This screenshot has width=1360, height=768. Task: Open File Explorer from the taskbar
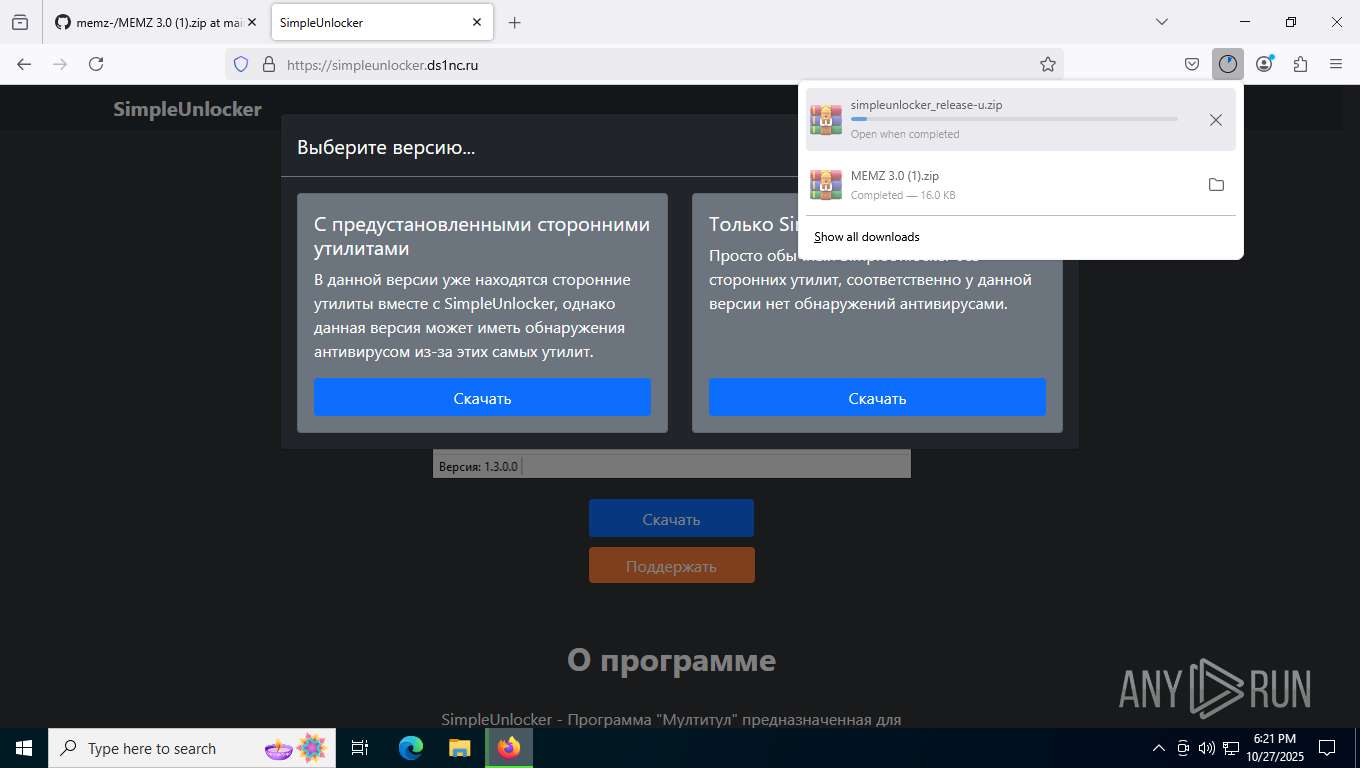click(x=459, y=748)
